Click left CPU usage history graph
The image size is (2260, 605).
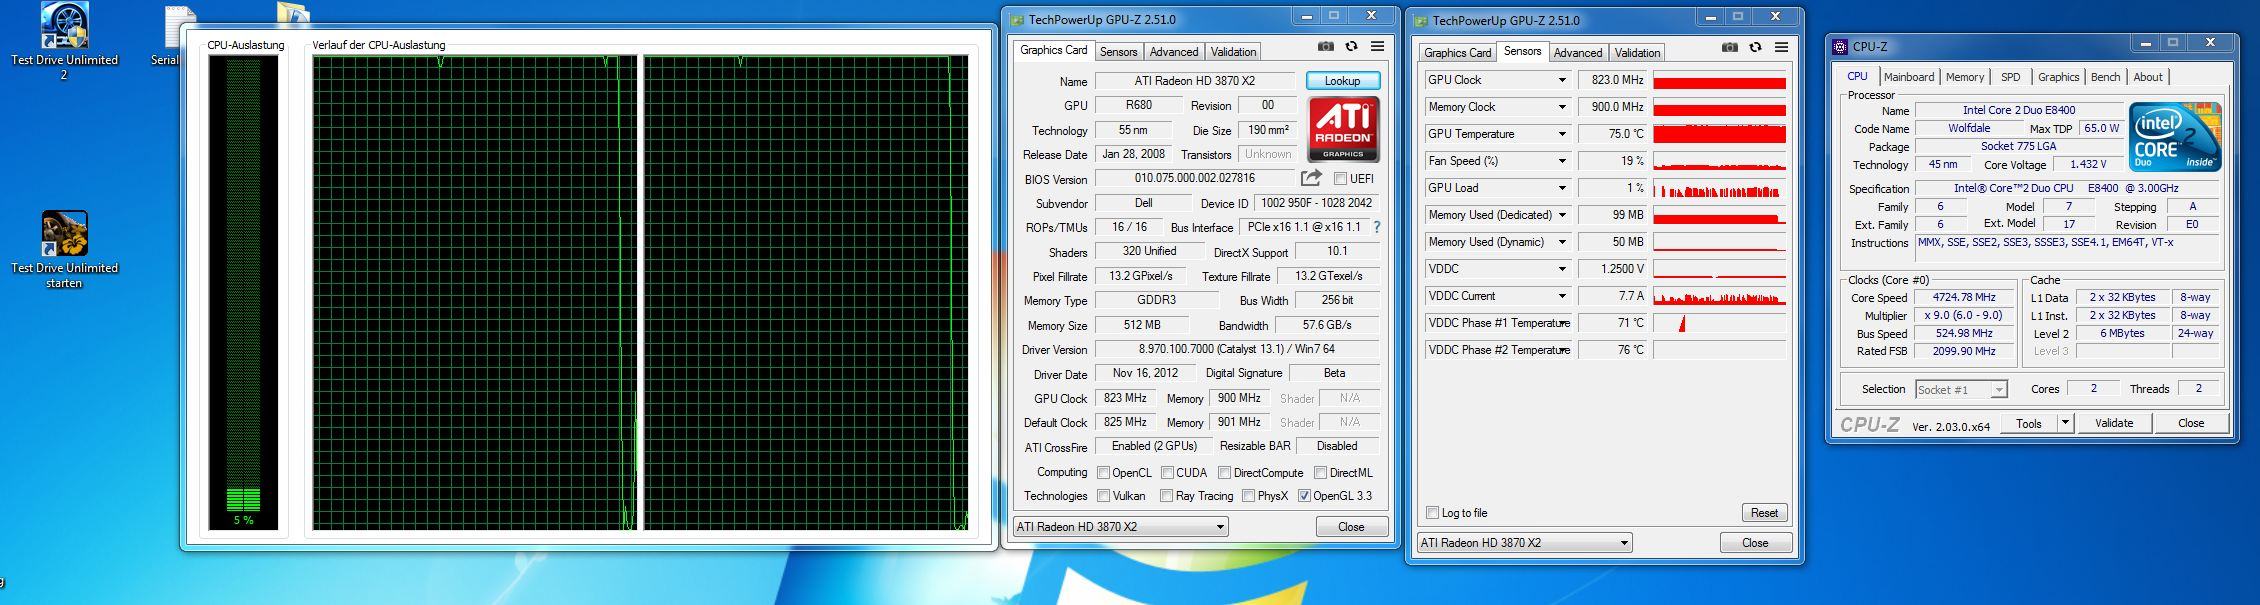(474, 292)
